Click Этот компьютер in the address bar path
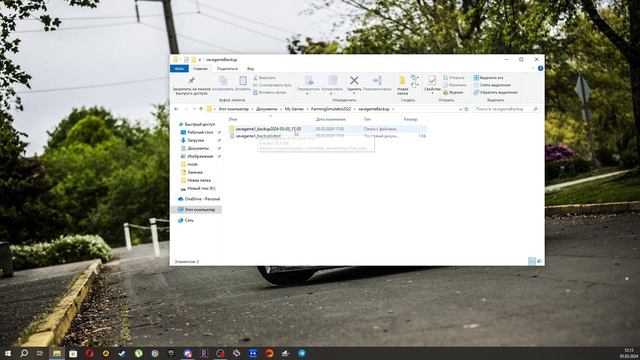Image resolution: width=640 pixels, height=360 pixels. [233, 109]
